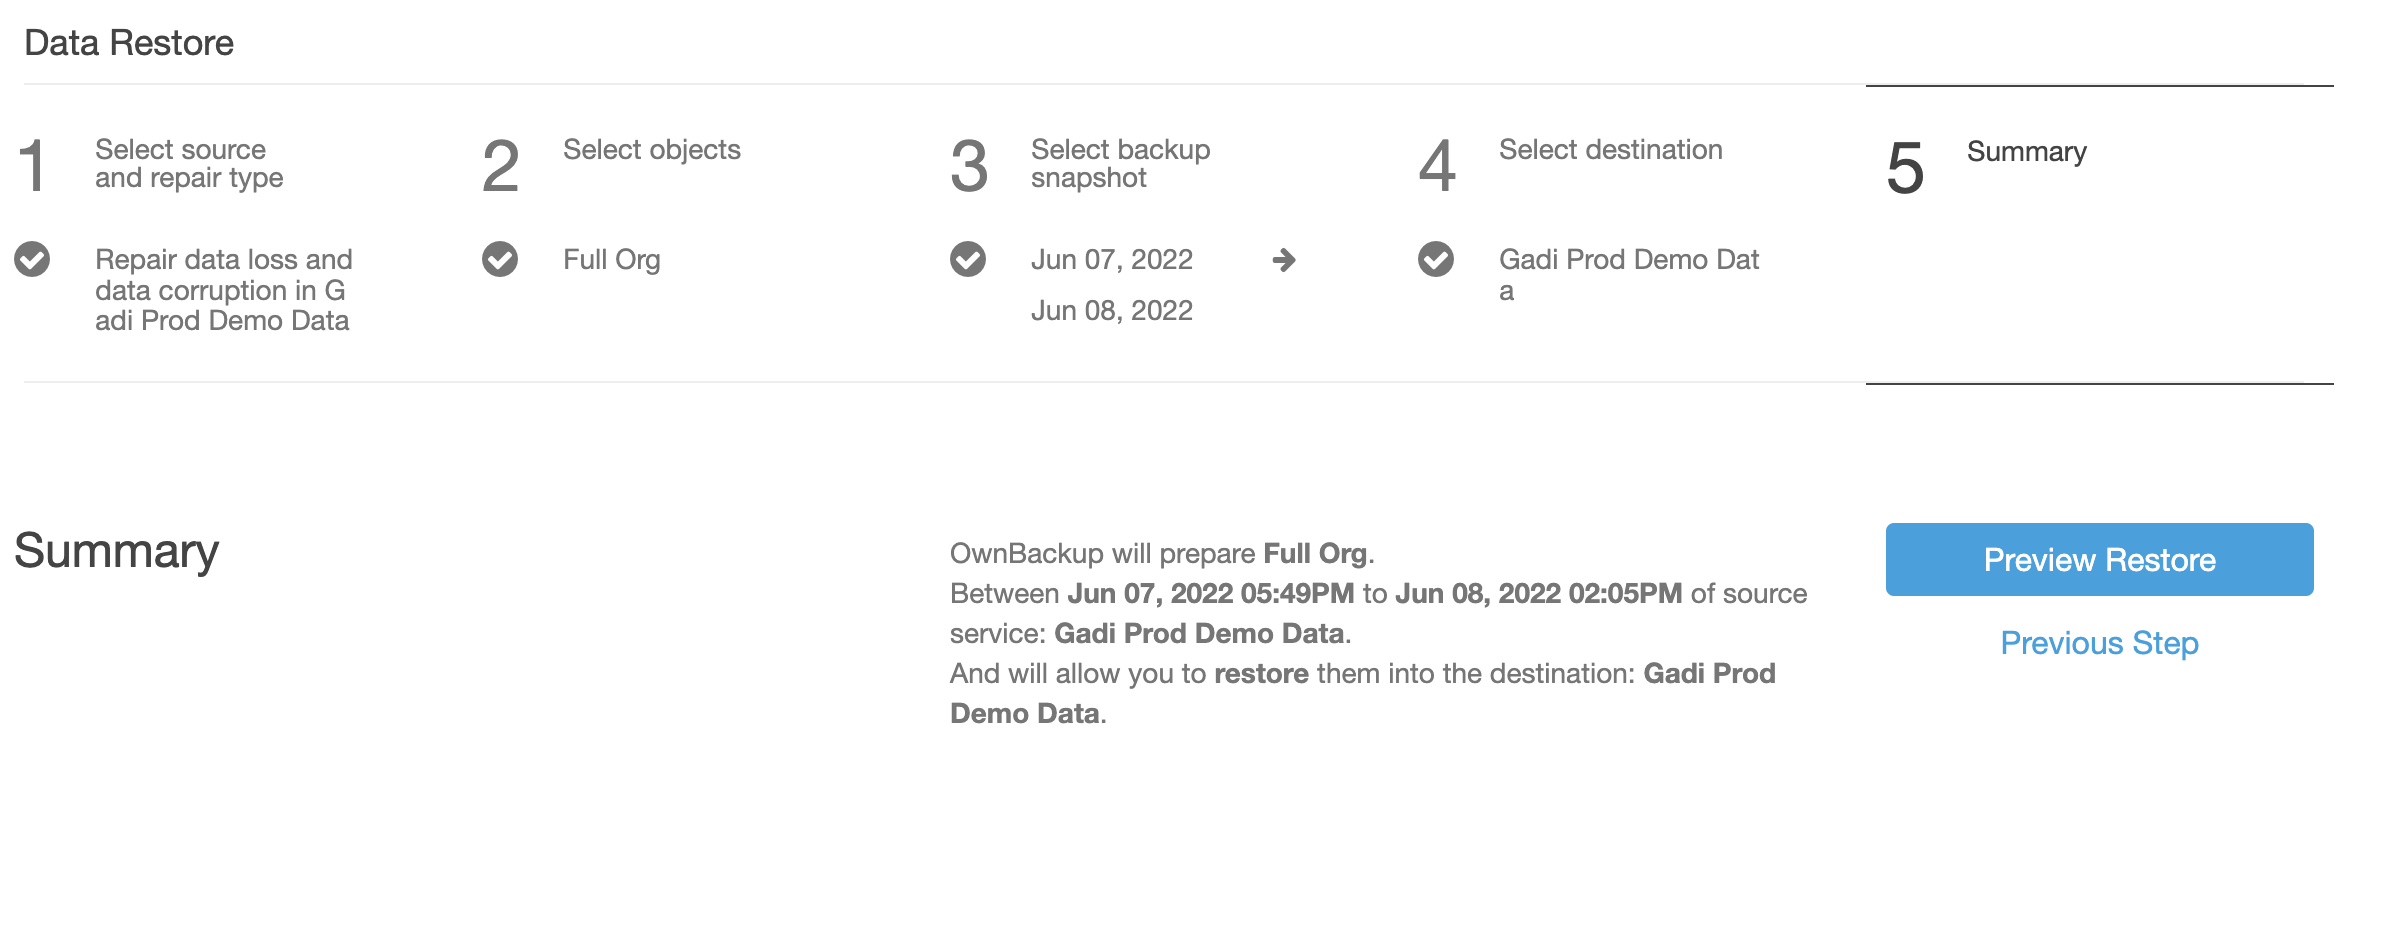Click the checkmark icon next to snapshot dates
Screen dimensions: 2394x946
[x=966, y=260]
